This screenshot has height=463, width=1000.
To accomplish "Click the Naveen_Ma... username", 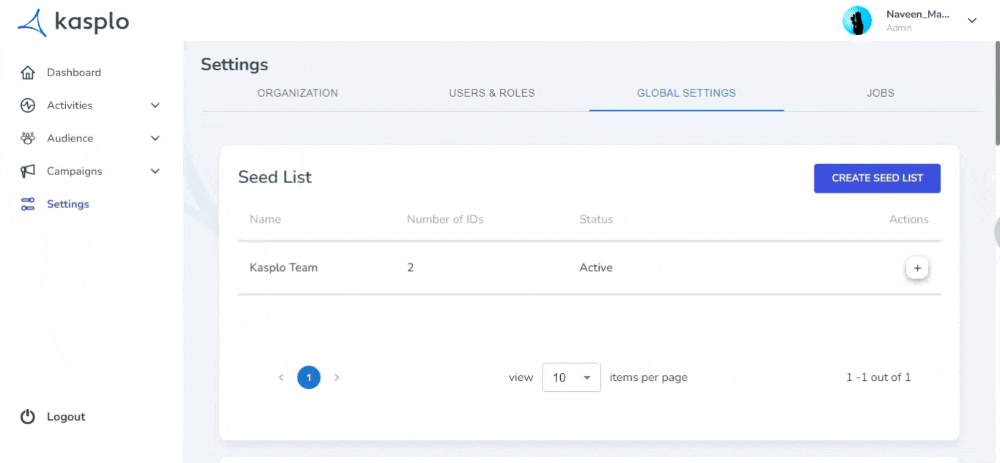I will click(918, 15).
